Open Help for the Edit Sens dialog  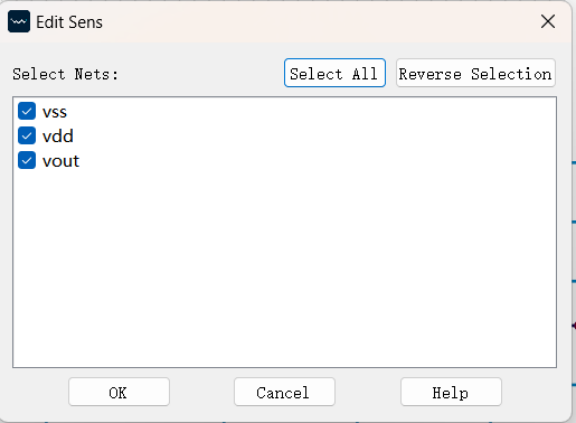point(451,392)
